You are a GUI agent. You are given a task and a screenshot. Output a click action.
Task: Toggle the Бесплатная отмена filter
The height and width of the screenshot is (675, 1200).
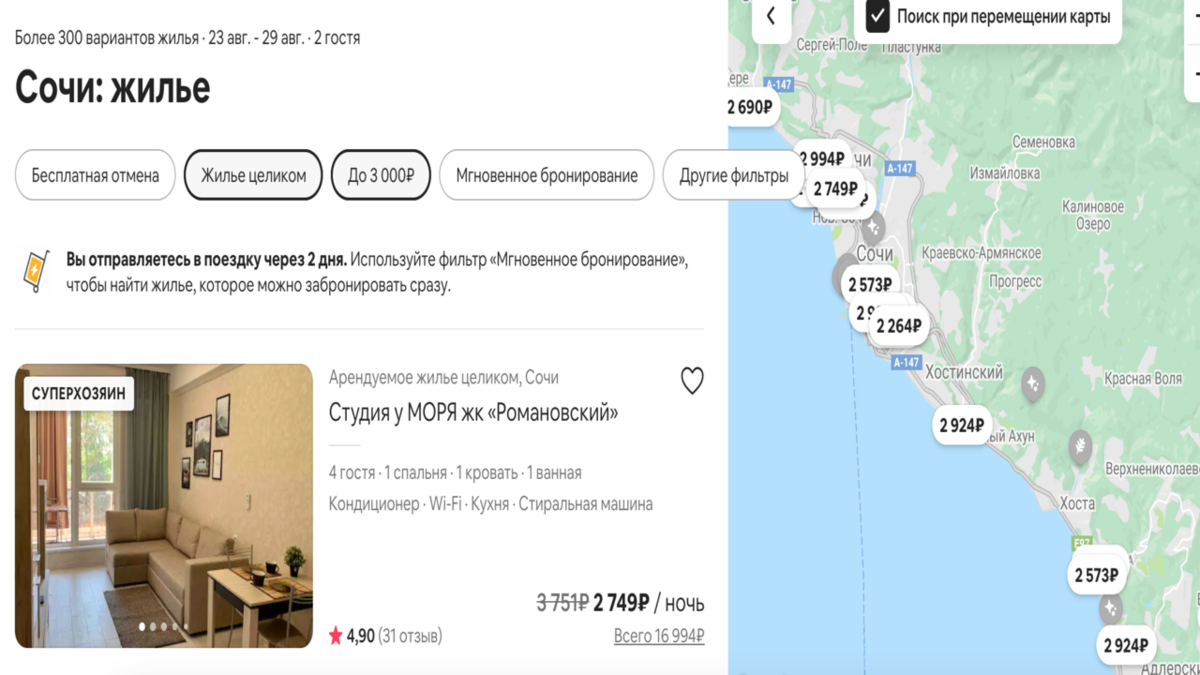click(x=95, y=175)
